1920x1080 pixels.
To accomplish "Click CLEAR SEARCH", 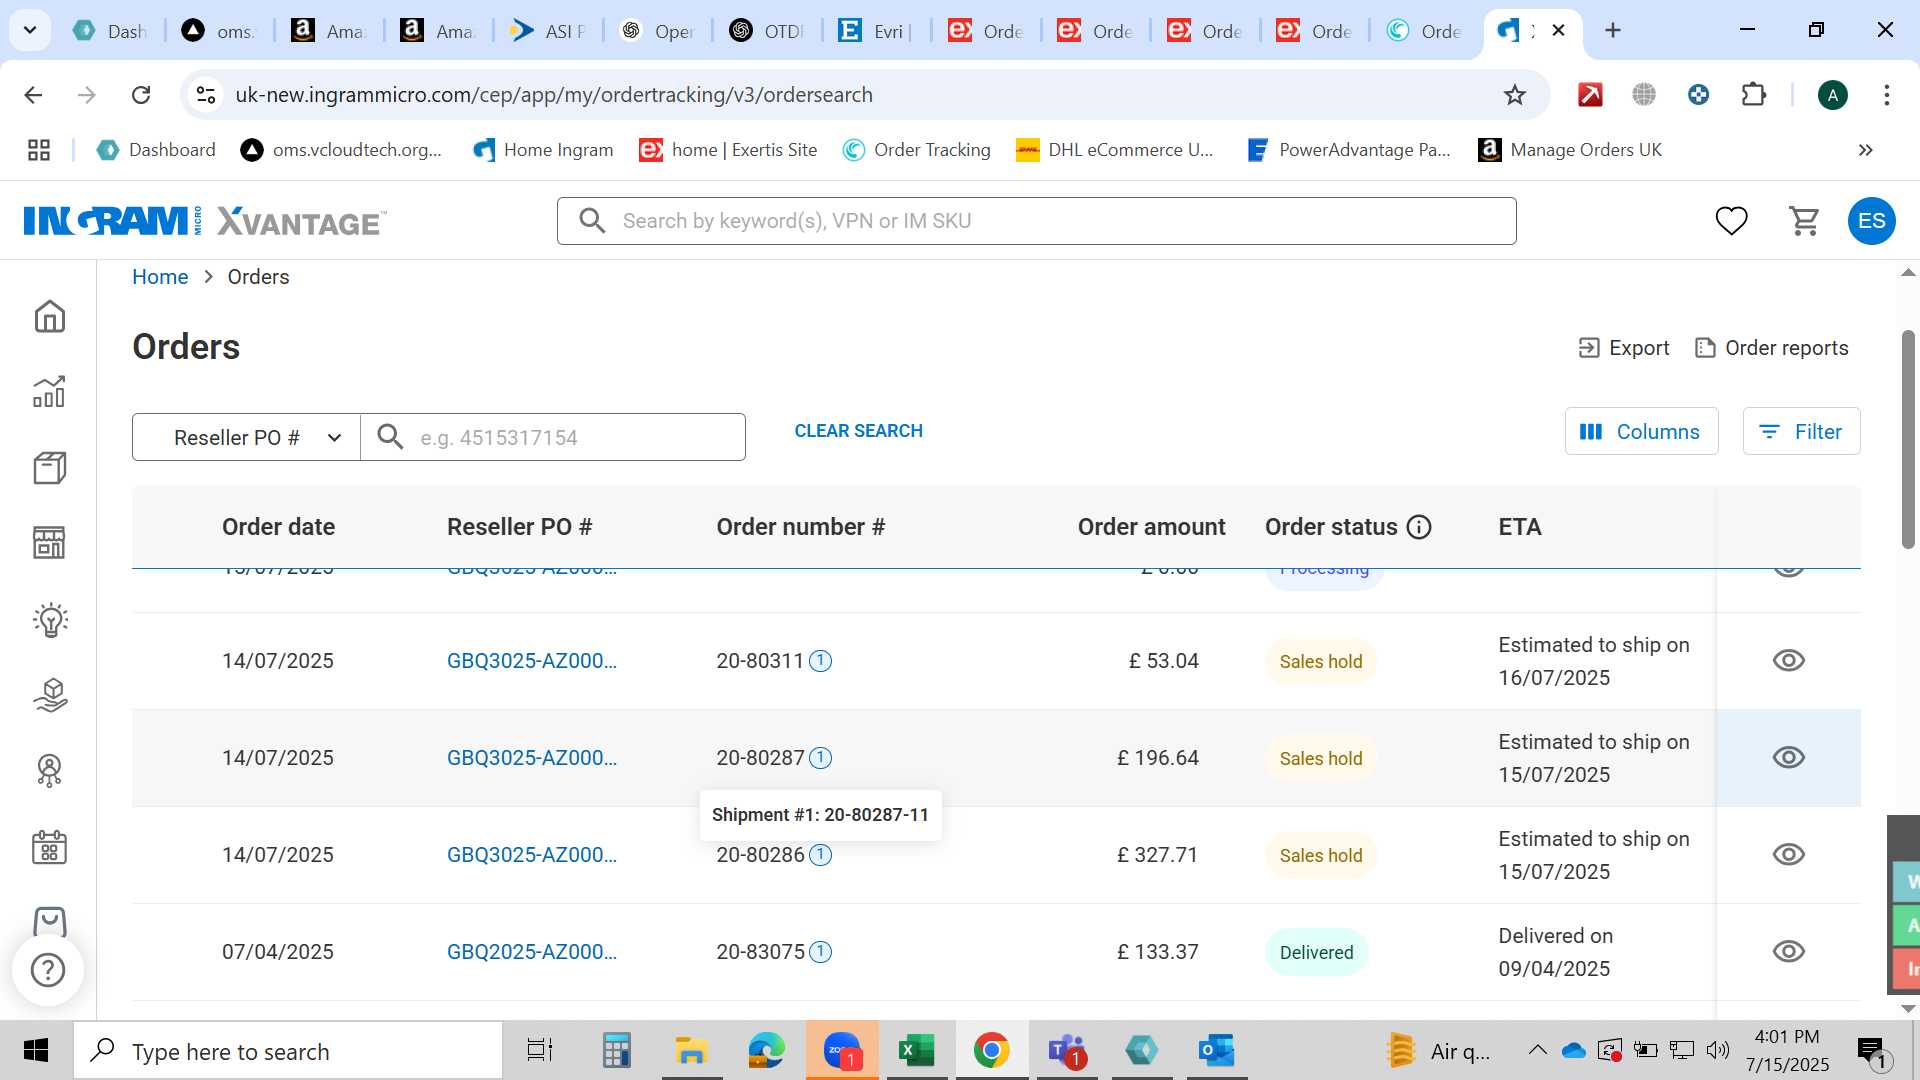I will pyautogui.click(x=858, y=431).
